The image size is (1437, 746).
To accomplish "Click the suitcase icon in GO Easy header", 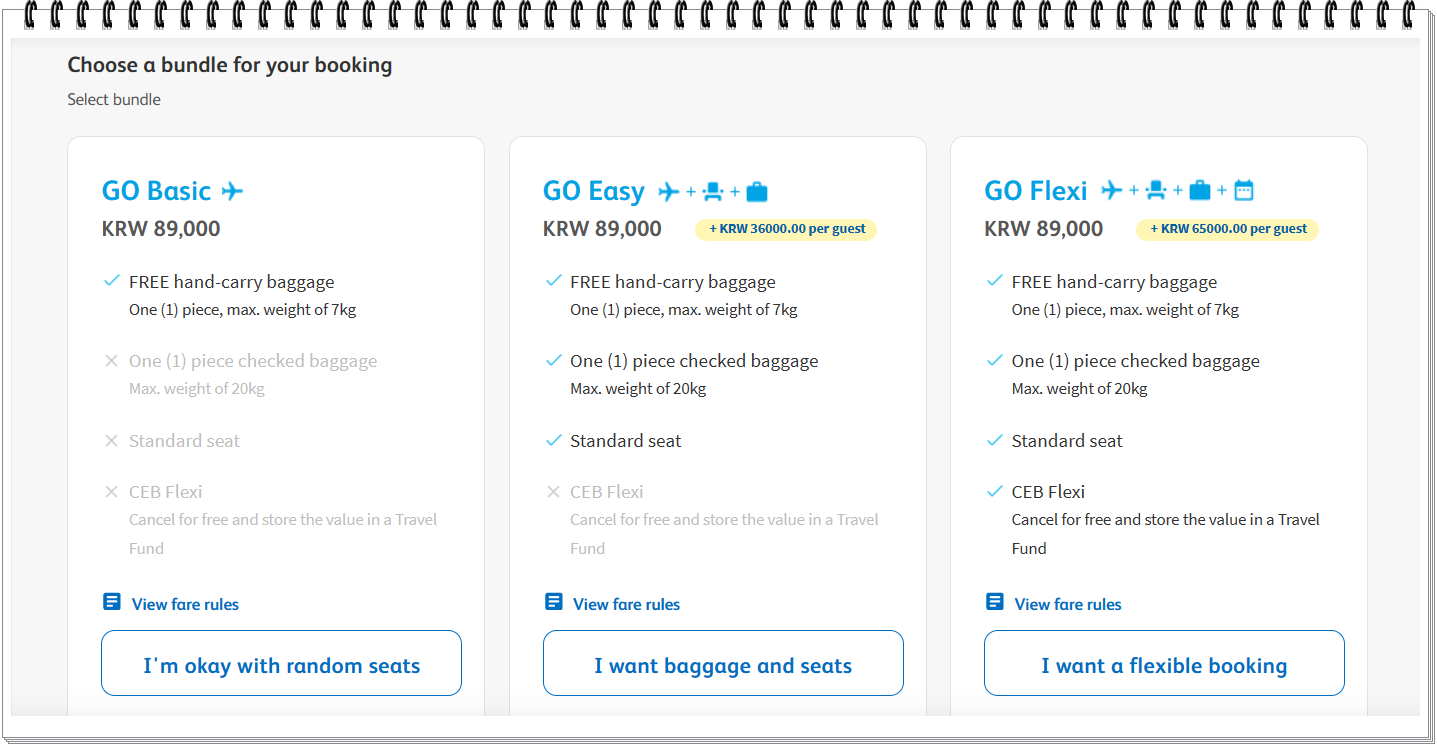I will (757, 191).
